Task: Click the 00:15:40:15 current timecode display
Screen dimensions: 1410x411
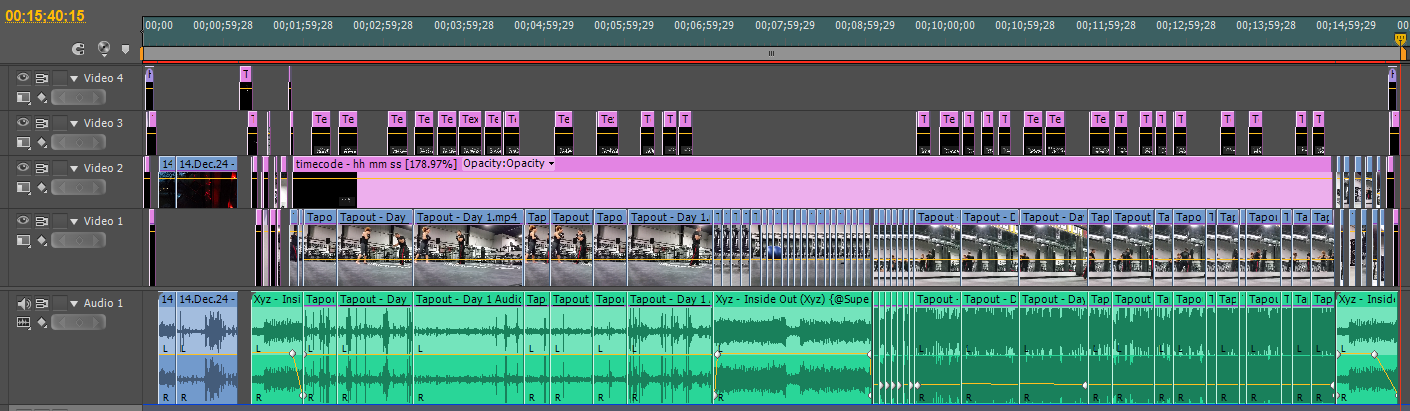Action: pos(45,15)
